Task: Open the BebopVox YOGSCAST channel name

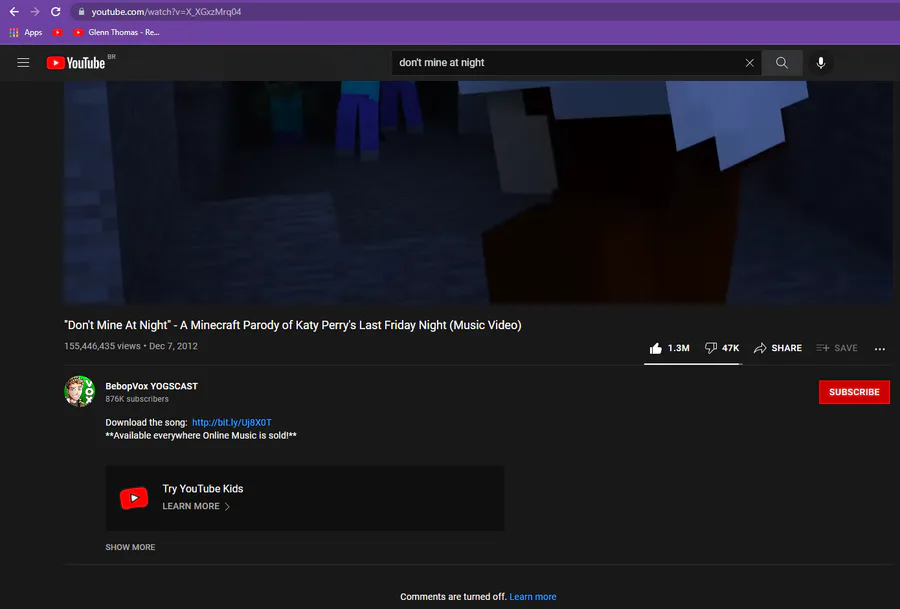Action: tap(152, 386)
